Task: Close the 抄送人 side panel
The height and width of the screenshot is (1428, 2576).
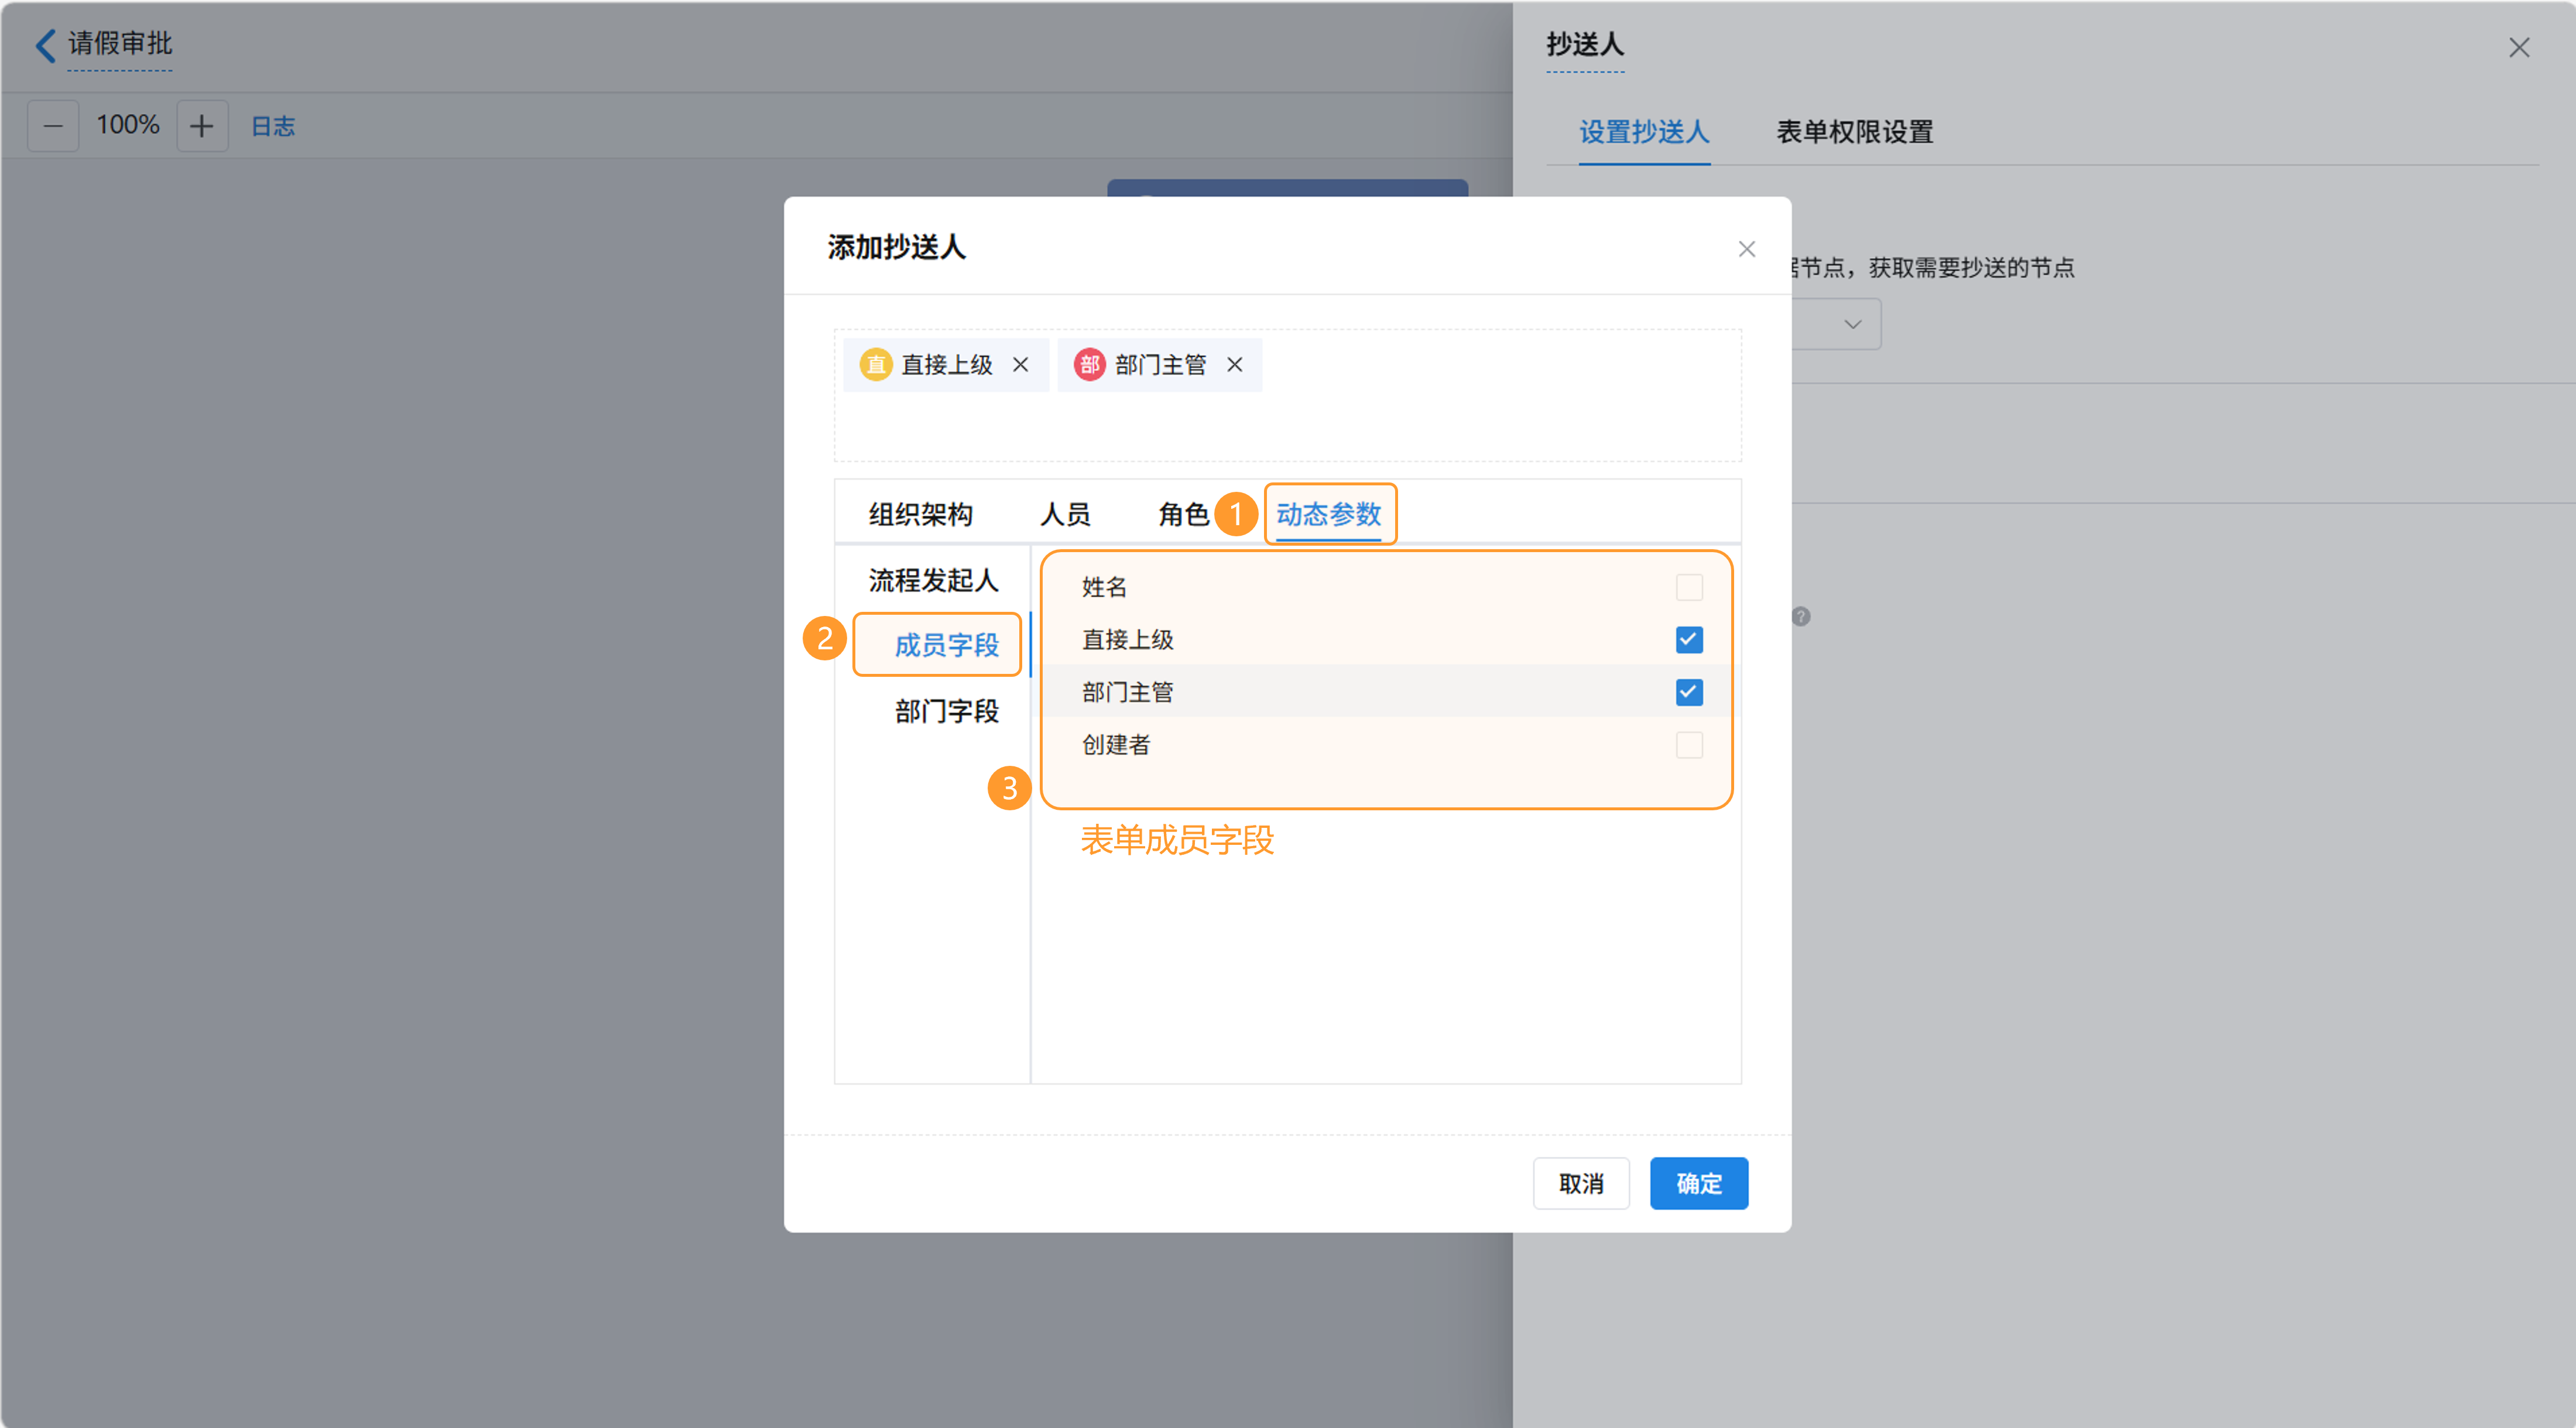Action: [2518, 48]
